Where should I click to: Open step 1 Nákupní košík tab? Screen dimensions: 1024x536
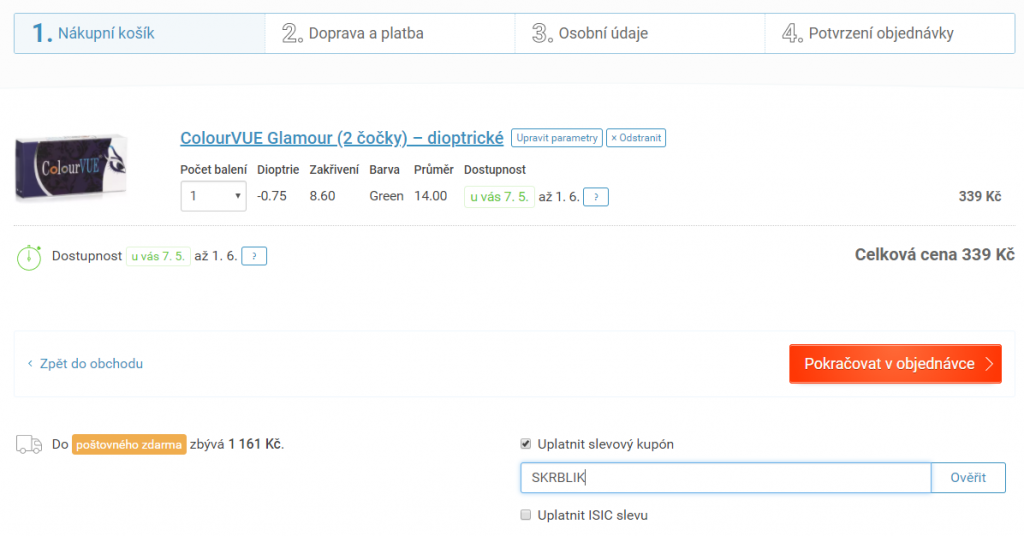[140, 33]
